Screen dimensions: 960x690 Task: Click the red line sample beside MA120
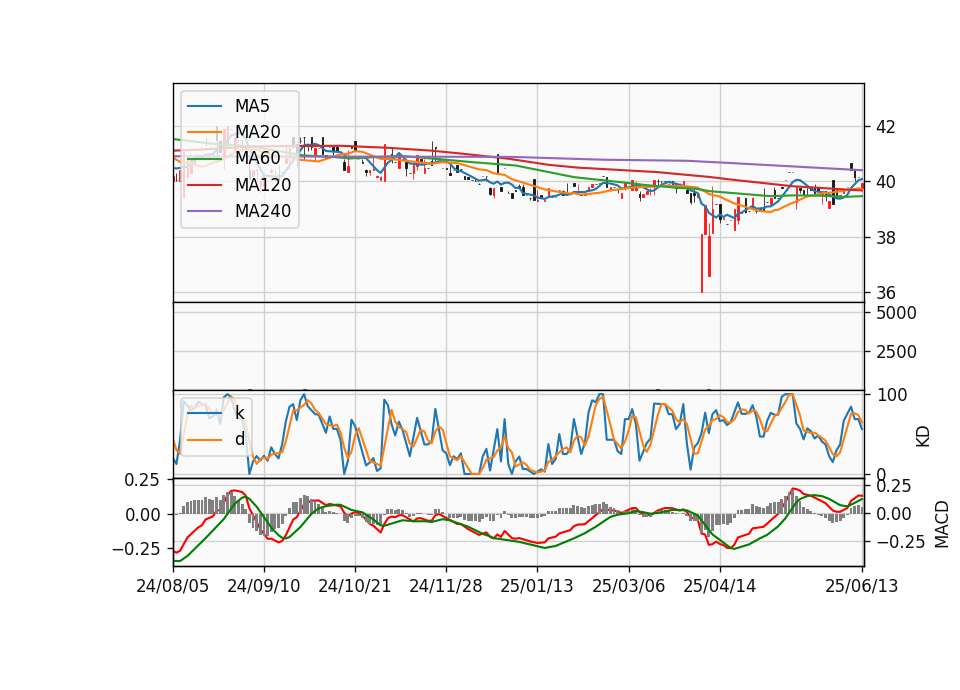[204, 185]
